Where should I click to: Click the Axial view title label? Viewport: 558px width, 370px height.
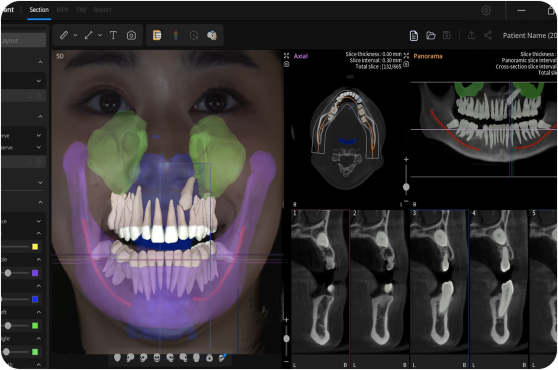301,56
